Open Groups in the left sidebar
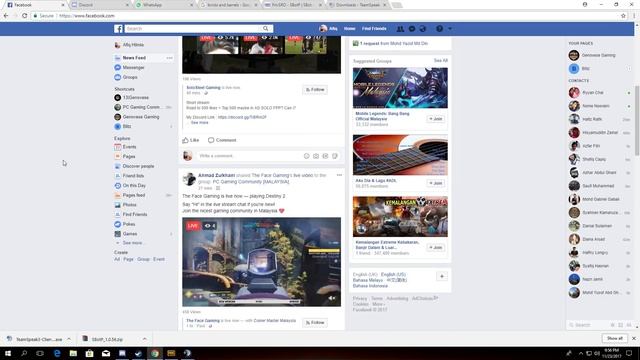Viewport: 640px width, 360px height. (130, 77)
